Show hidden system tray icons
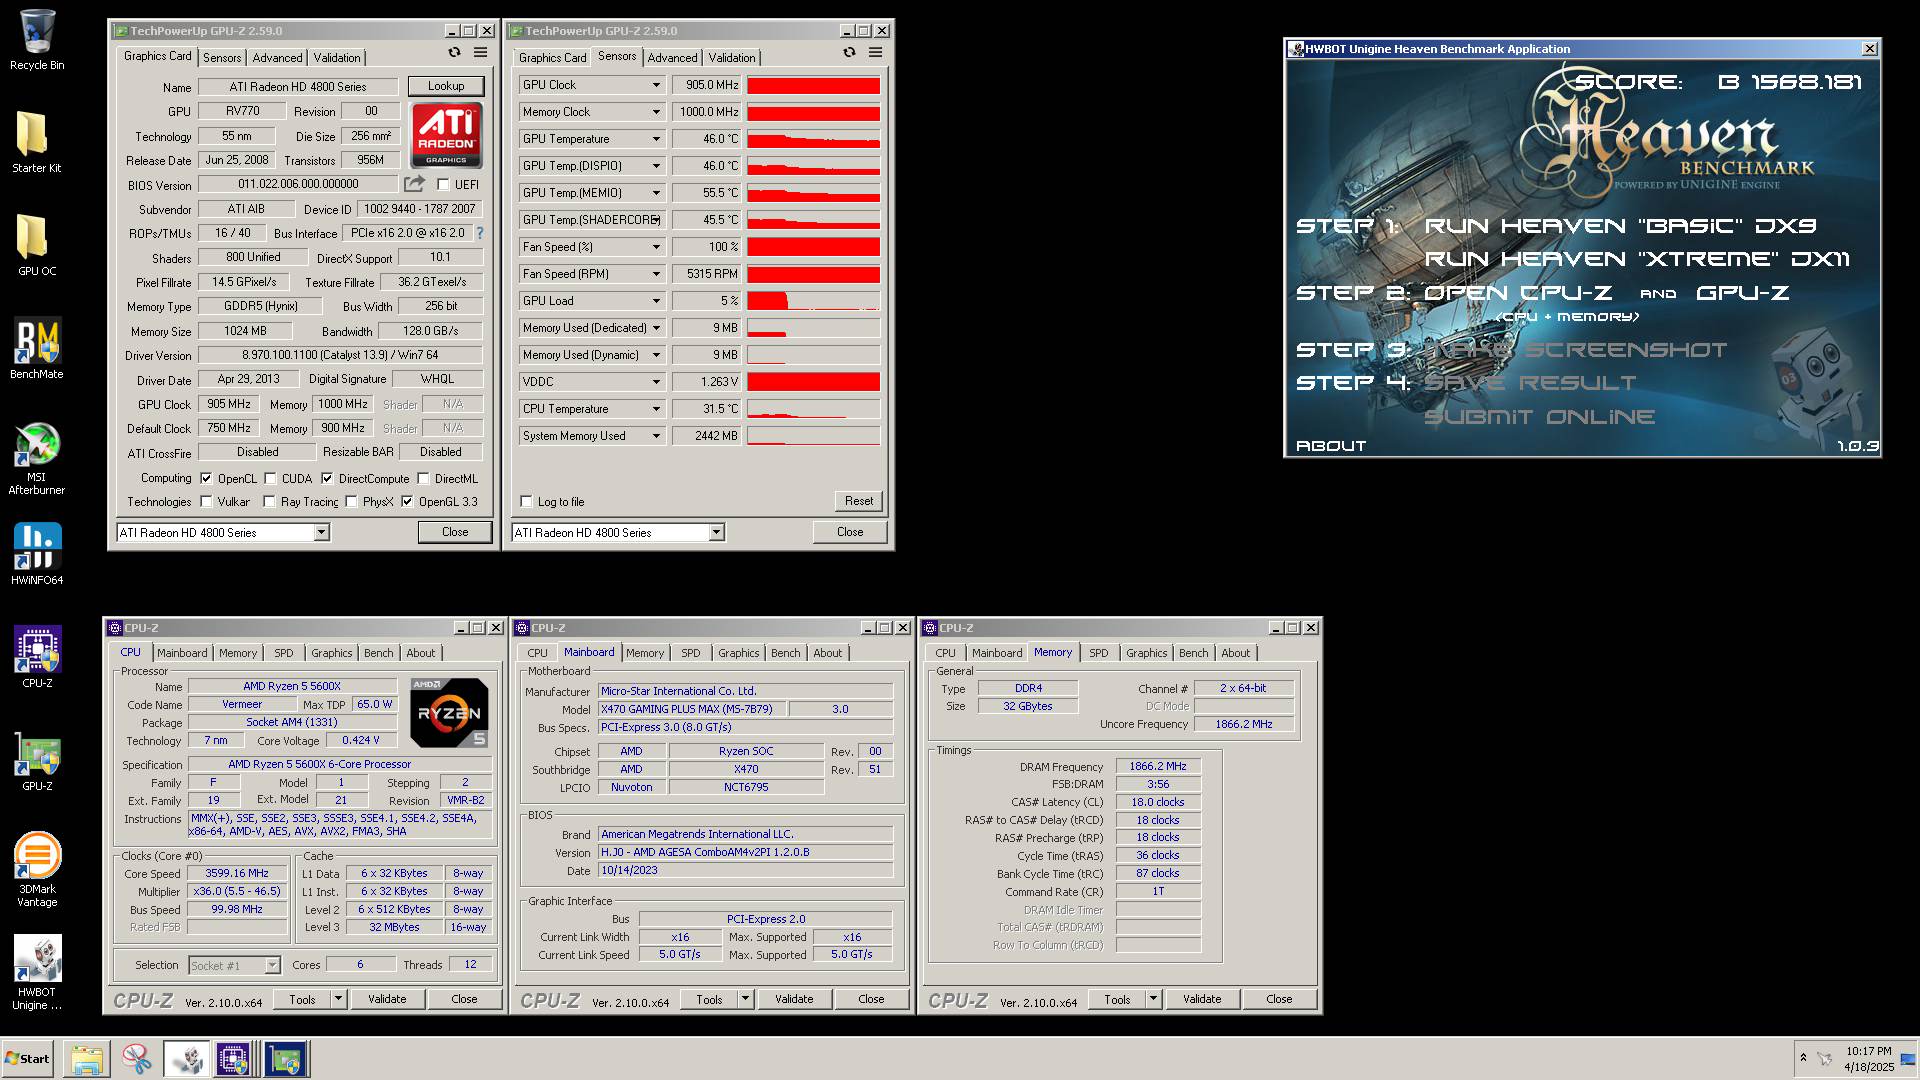Image resolution: width=1920 pixels, height=1080 pixels. pos(1803,1057)
